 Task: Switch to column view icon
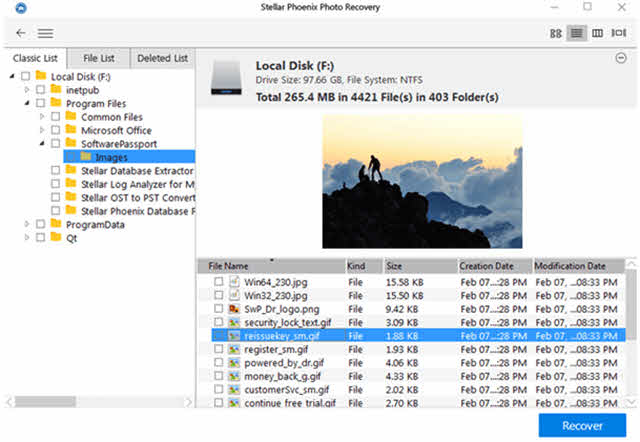coord(598,33)
